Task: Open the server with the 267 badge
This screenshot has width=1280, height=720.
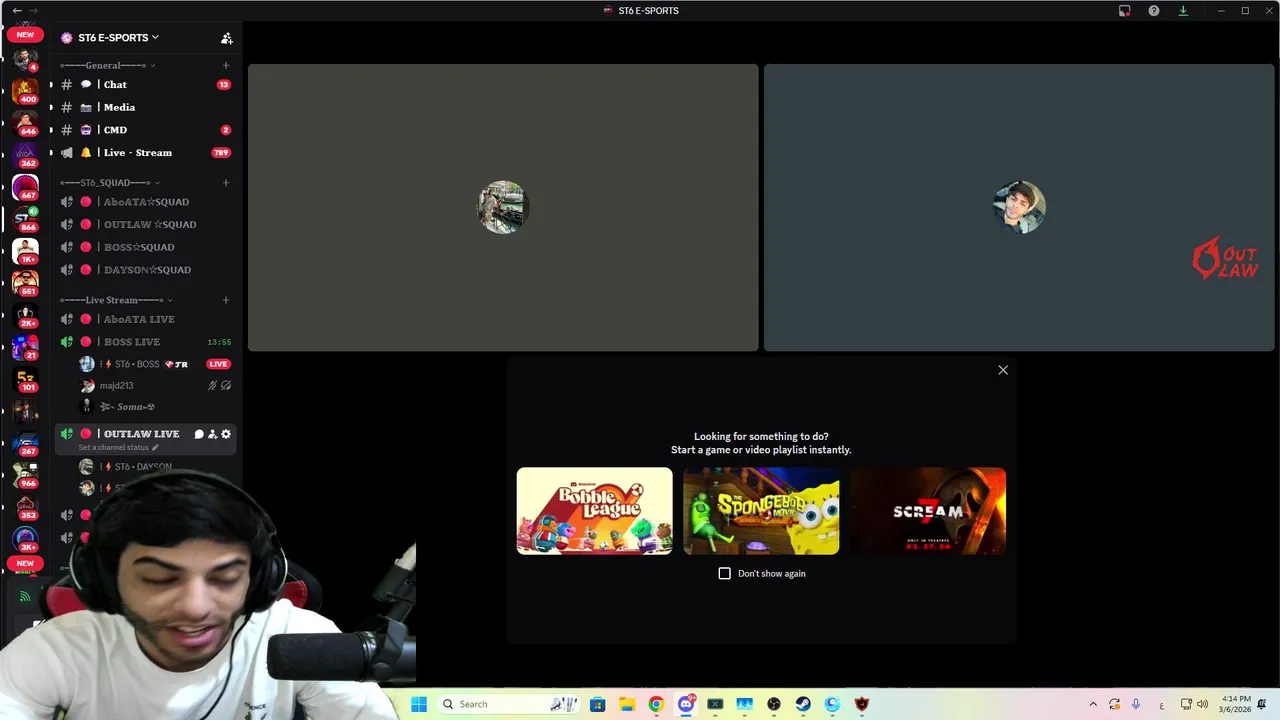Action: [25, 443]
